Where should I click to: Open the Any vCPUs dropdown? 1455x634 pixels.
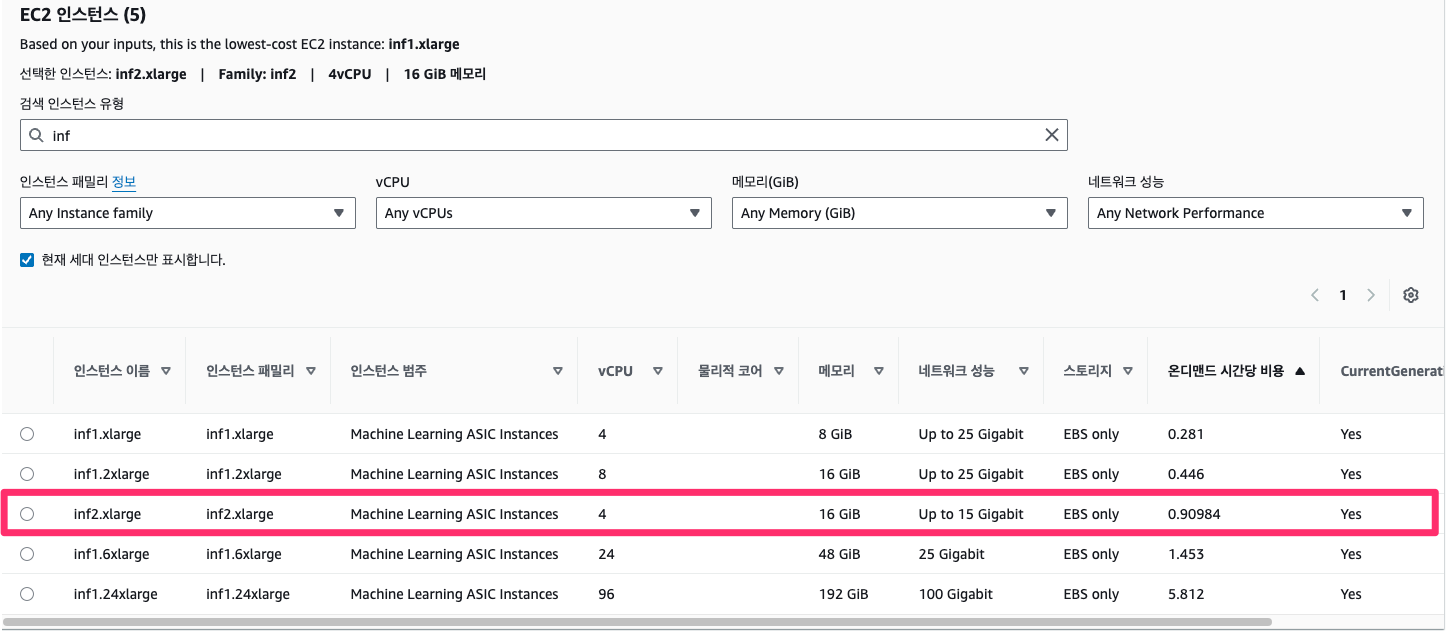pyautogui.click(x=544, y=213)
